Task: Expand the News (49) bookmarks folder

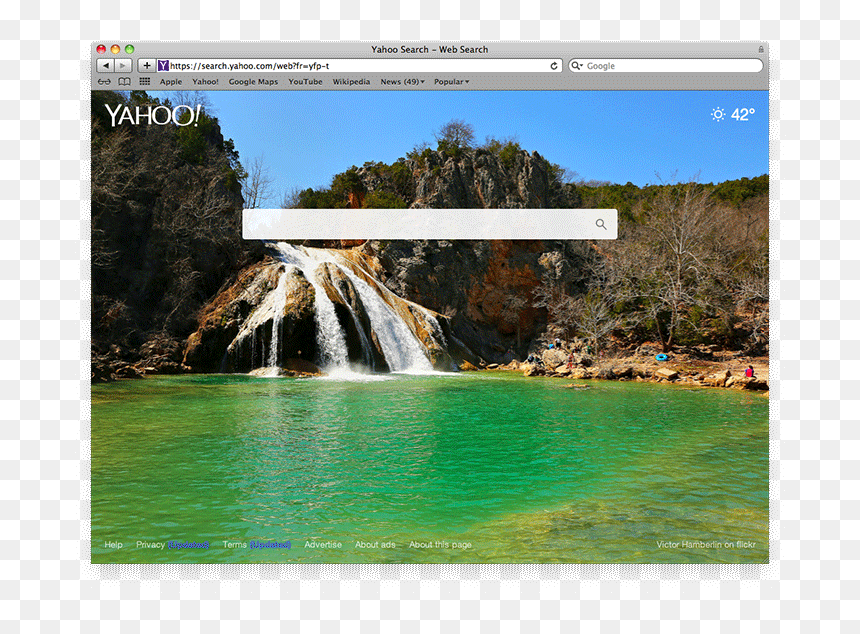Action: pos(403,82)
